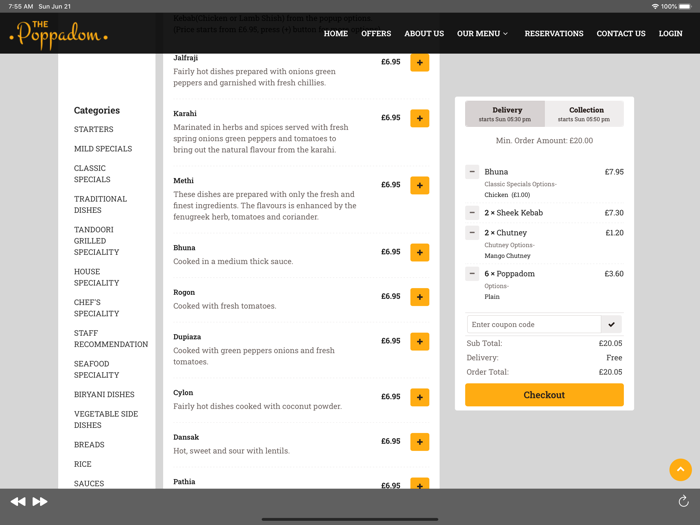Tap the plus button for Methi
This screenshot has width=700, height=525.
419,185
